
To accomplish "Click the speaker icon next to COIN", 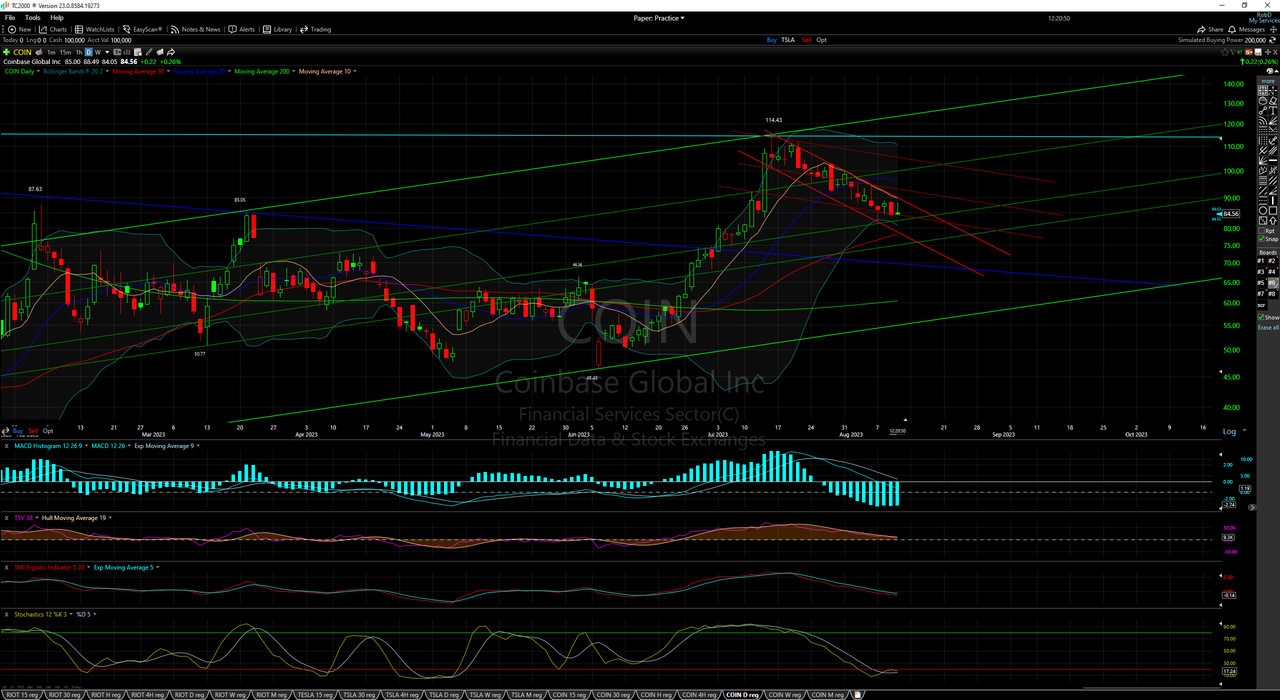I will pos(39,52).
